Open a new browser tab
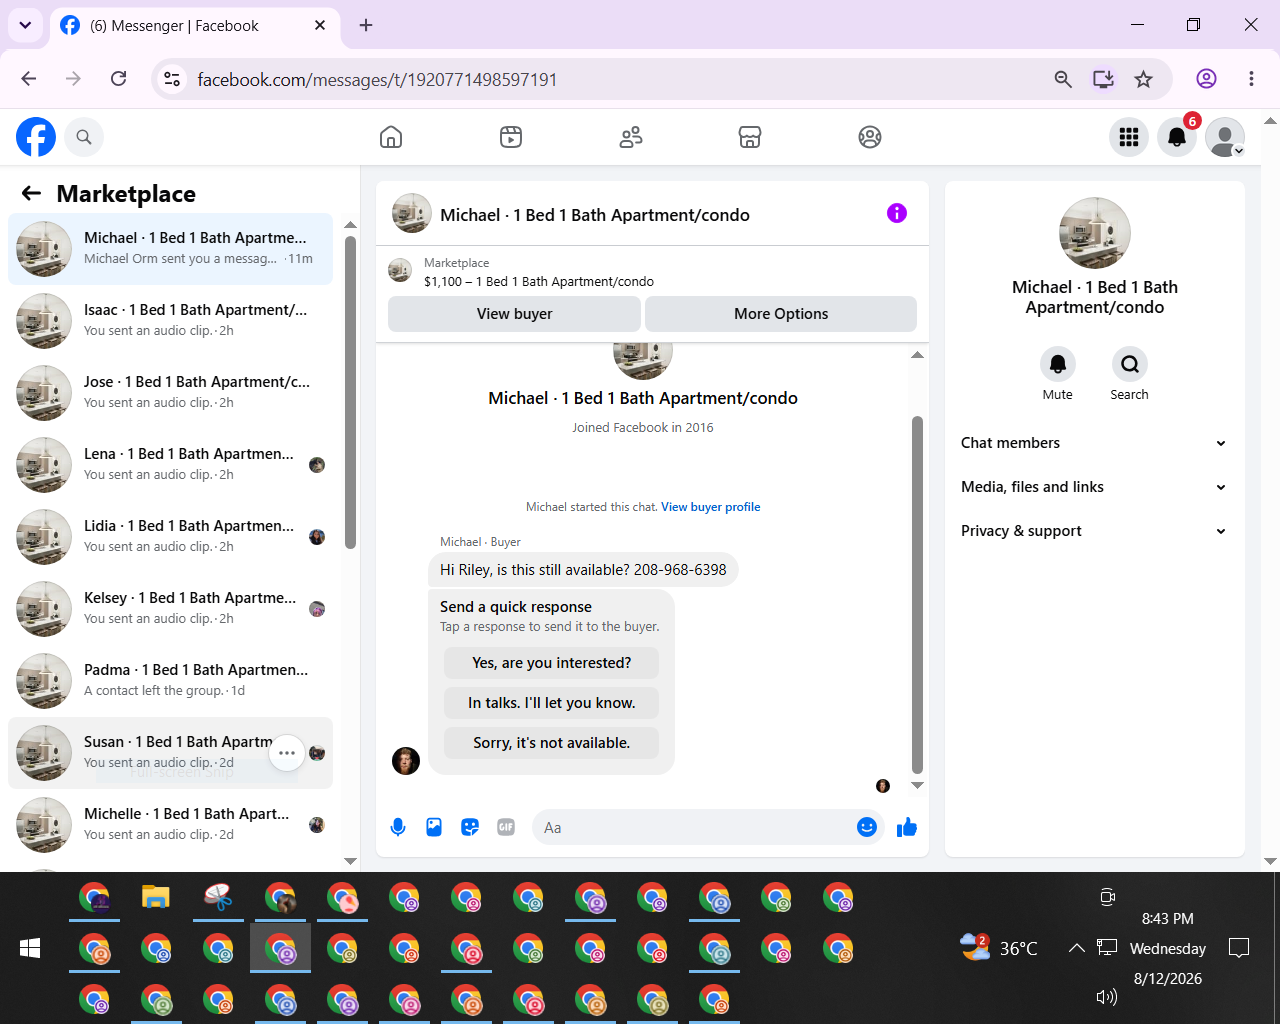The width and height of the screenshot is (1280, 1024). point(366,25)
